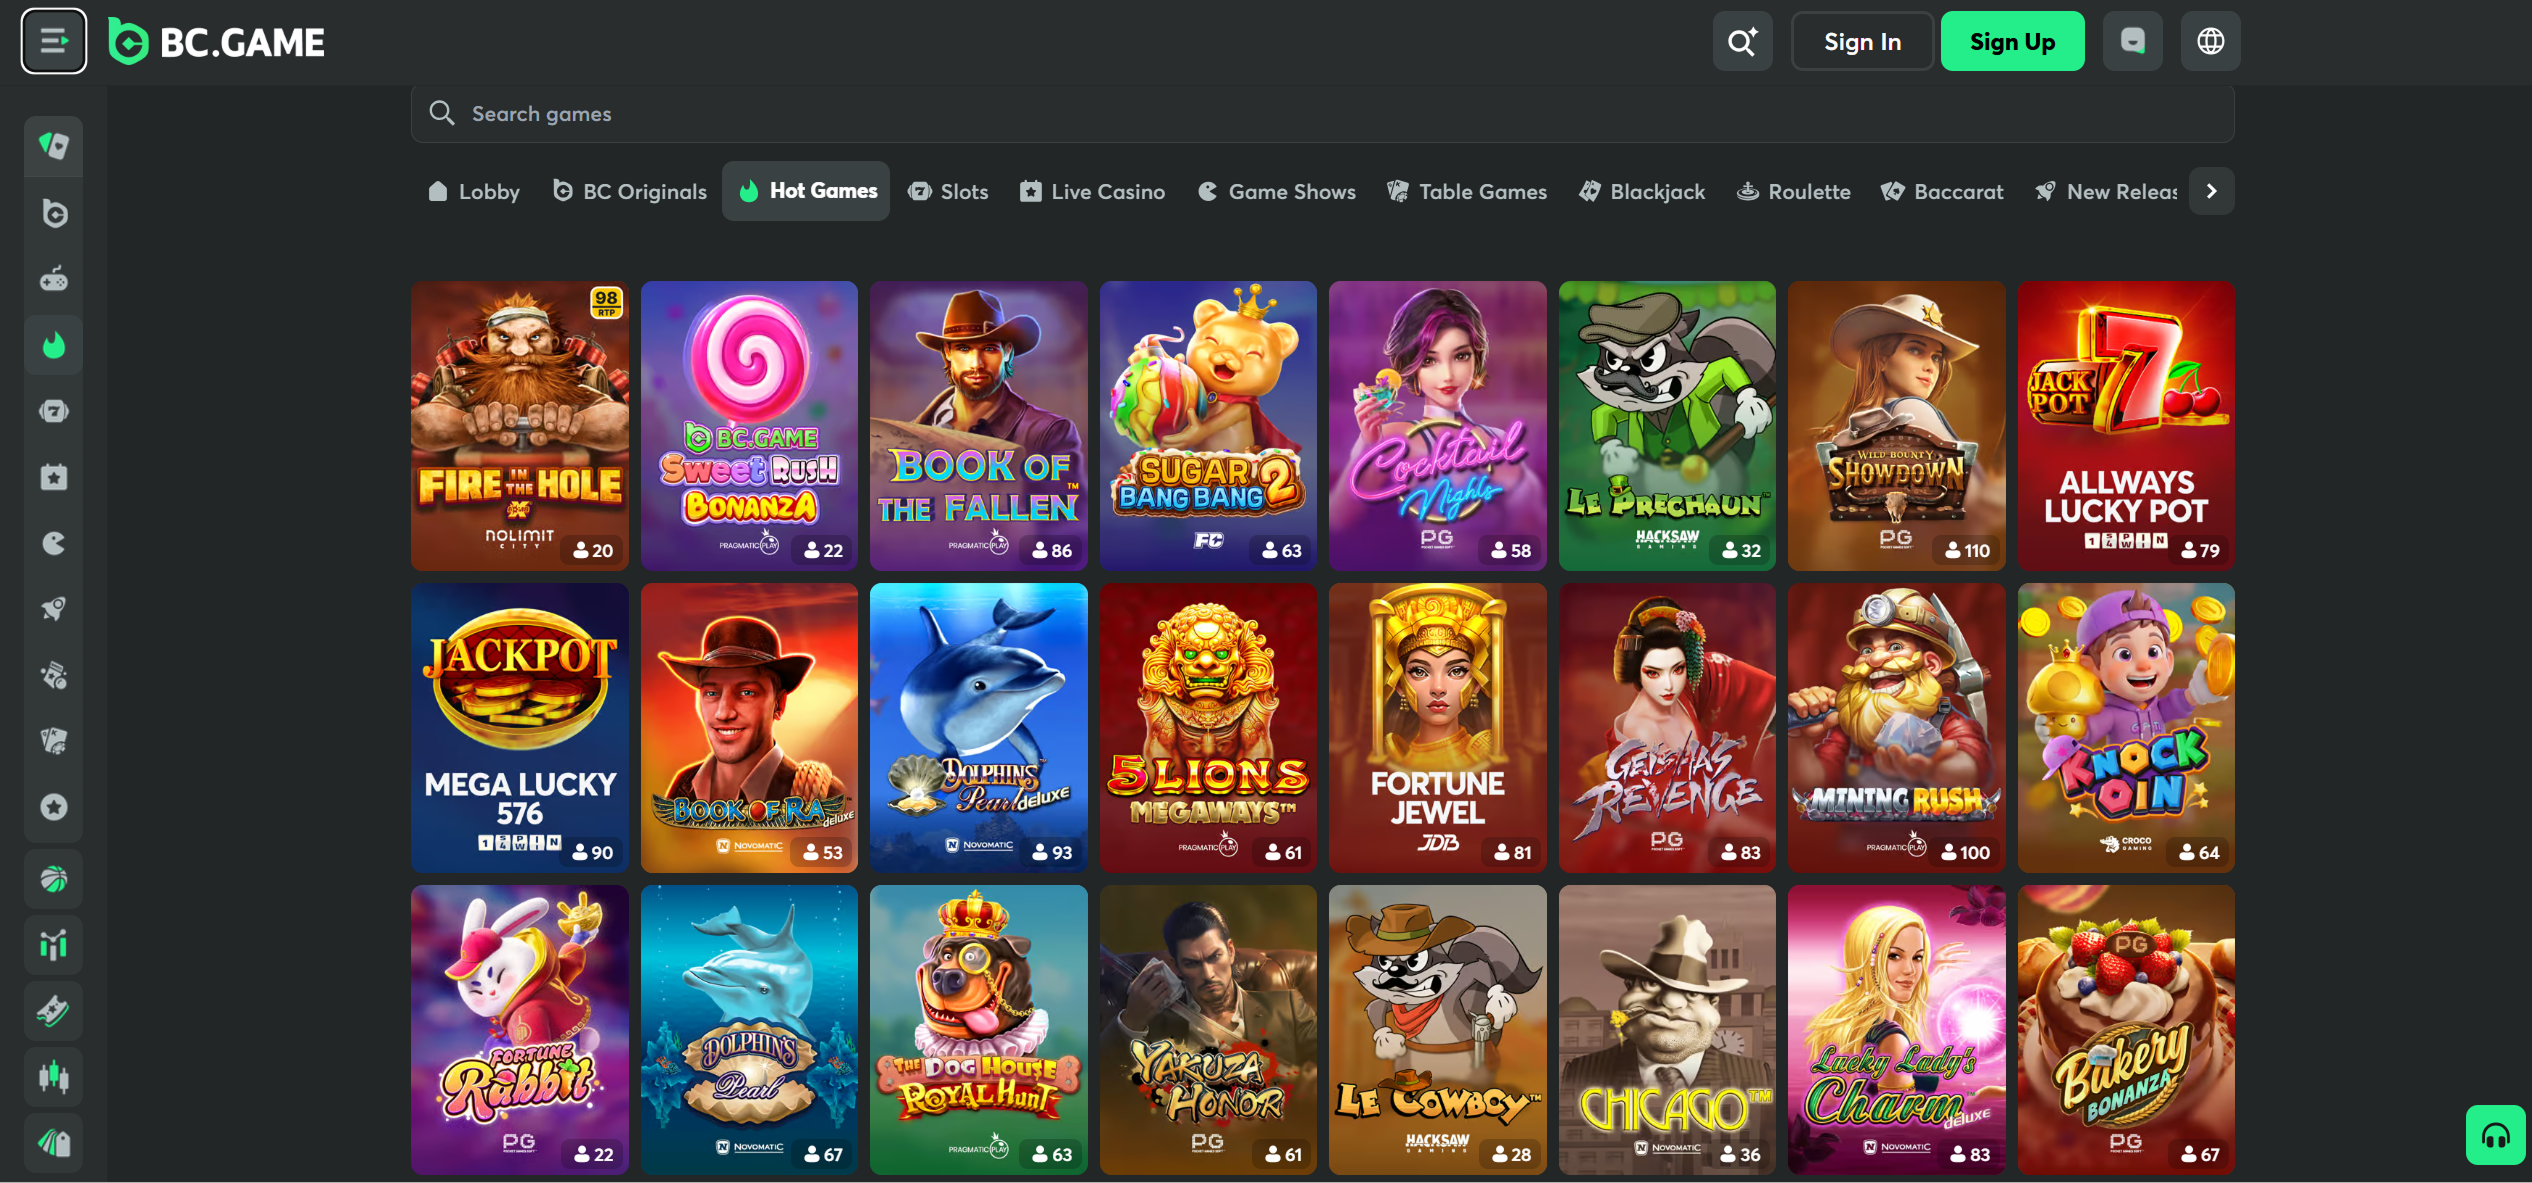The height and width of the screenshot is (1183, 2532).
Task: Open the Baccarat tab
Action: (x=1942, y=191)
